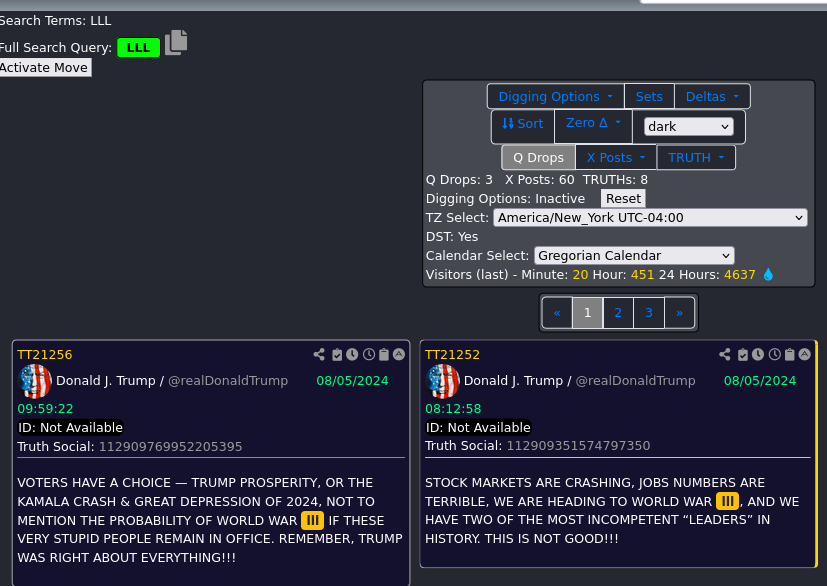
Task: Click date 08/05/2024 on post TT21256
Action: point(352,381)
